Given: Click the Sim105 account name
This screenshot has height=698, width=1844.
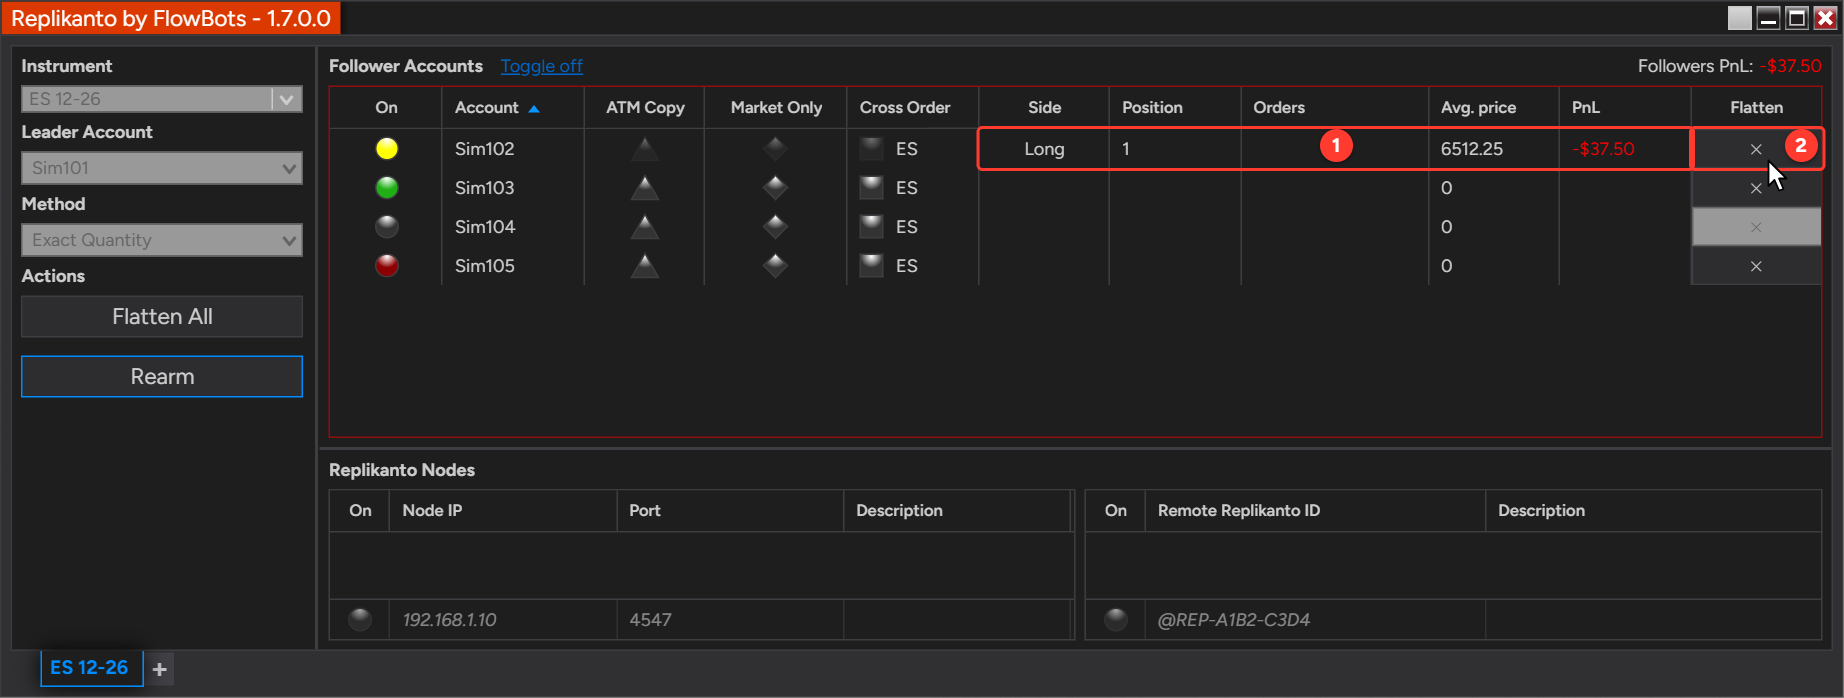Looking at the screenshot, I should pyautogui.click(x=484, y=266).
